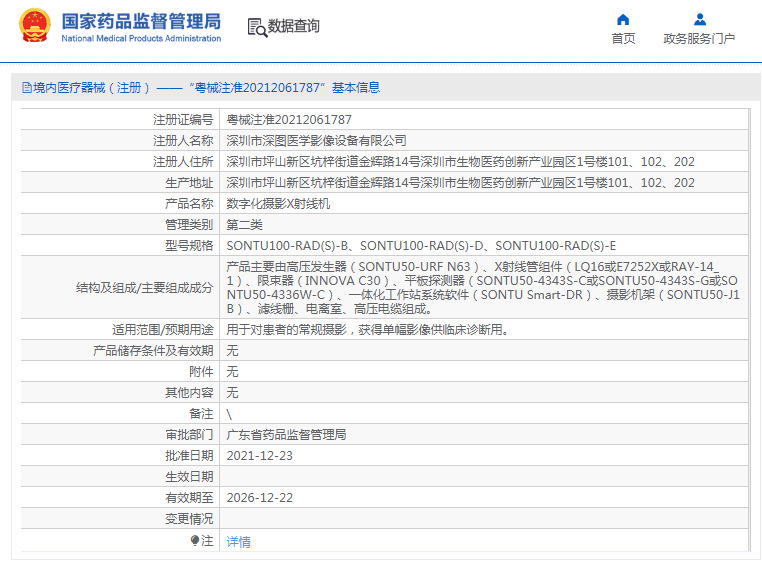Open the 详情 link
The image size is (762, 564).
tap(239, 541)
